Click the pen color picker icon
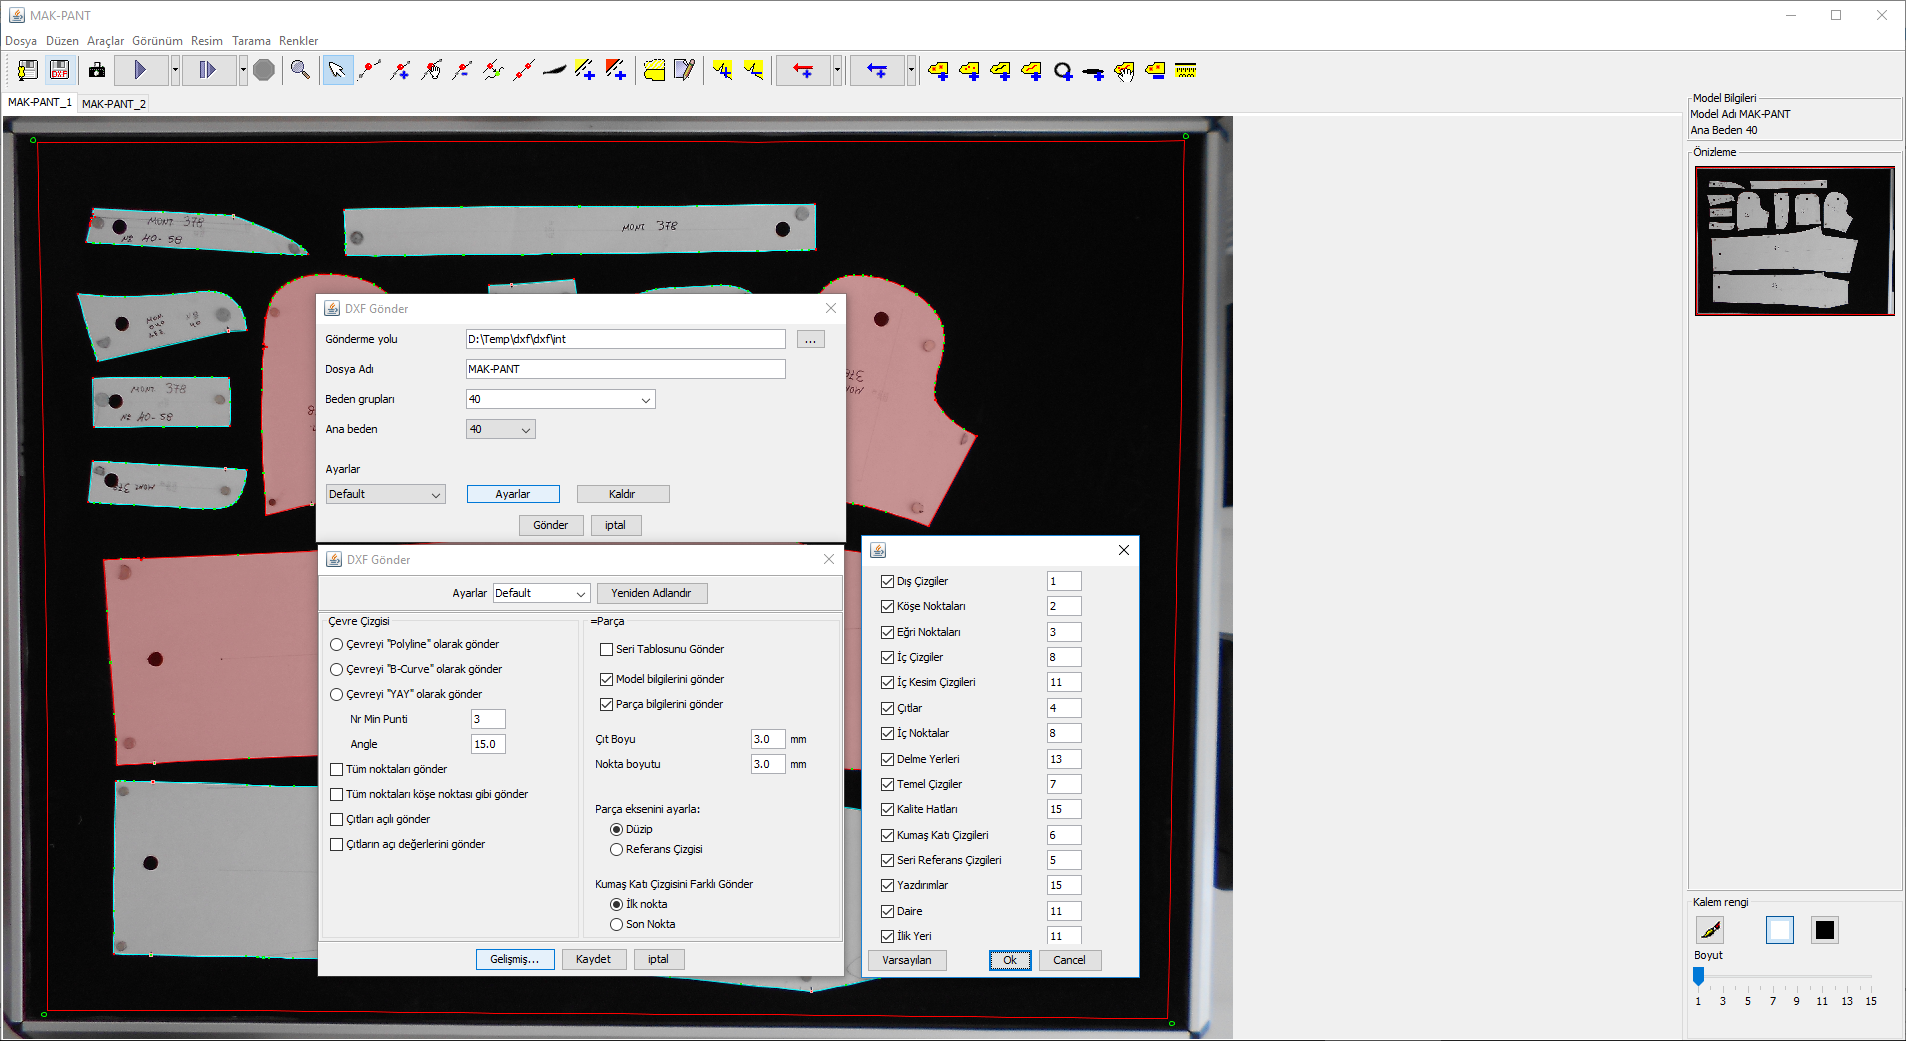 (1710, 930)
